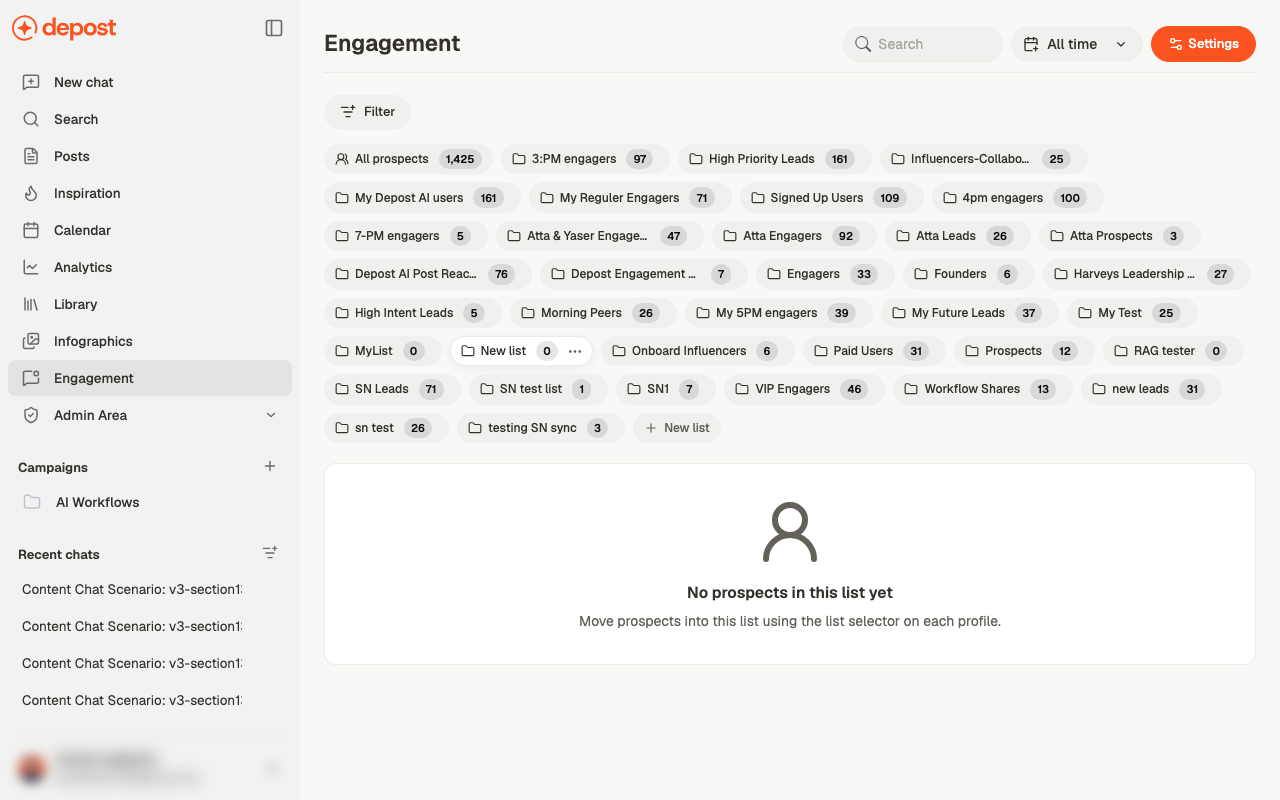
Task: Select testing SN sync list
Action: click(x=541, y=428)
